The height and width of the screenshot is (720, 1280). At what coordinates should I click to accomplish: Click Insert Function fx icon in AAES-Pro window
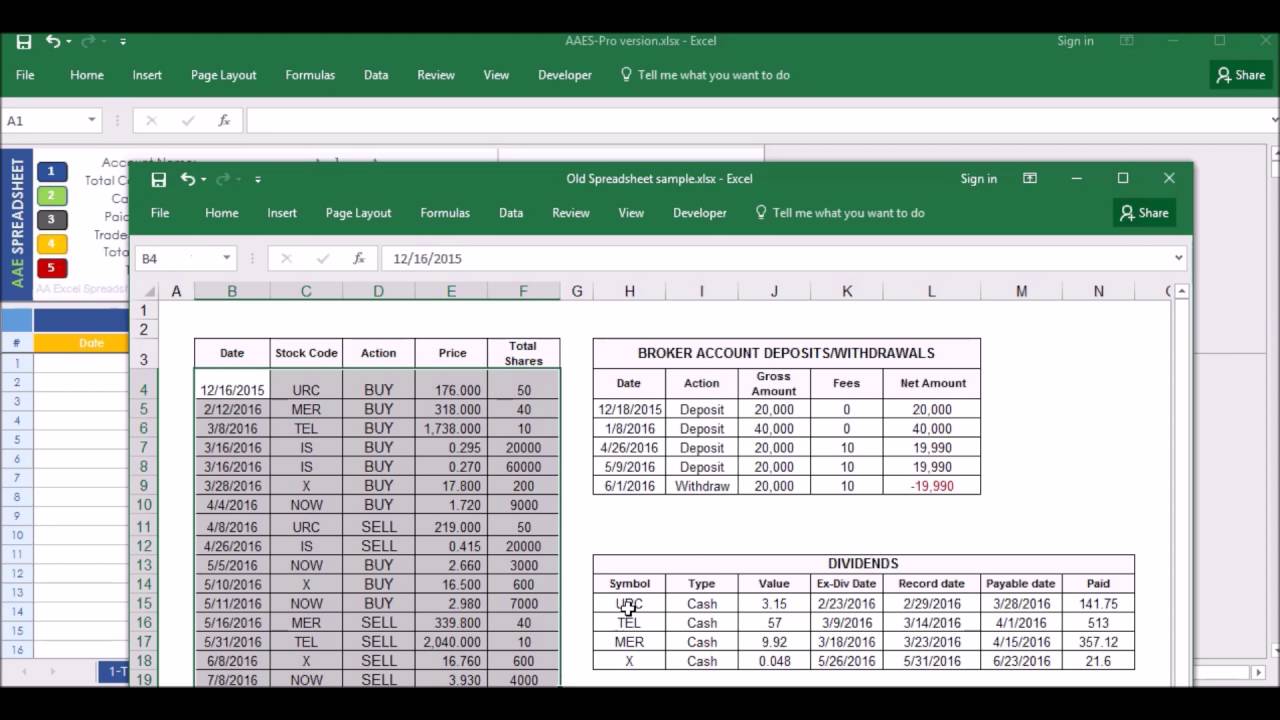pyautogui.click(x=224, y=120)
